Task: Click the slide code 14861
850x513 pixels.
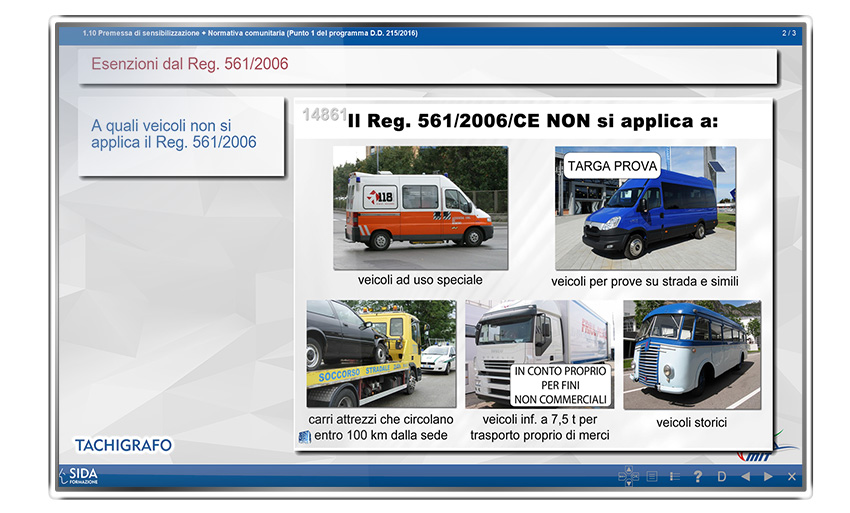Action: coord(324,116)
